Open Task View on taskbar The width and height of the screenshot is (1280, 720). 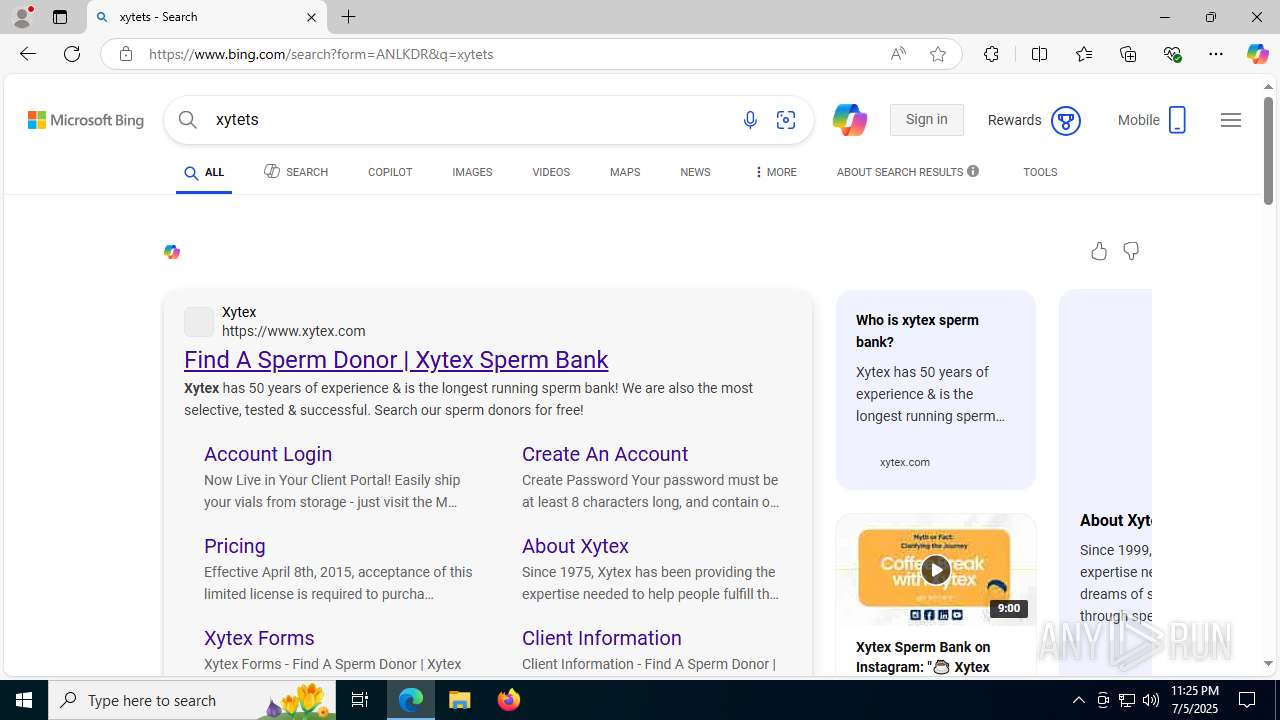click(x=360, y=700)
